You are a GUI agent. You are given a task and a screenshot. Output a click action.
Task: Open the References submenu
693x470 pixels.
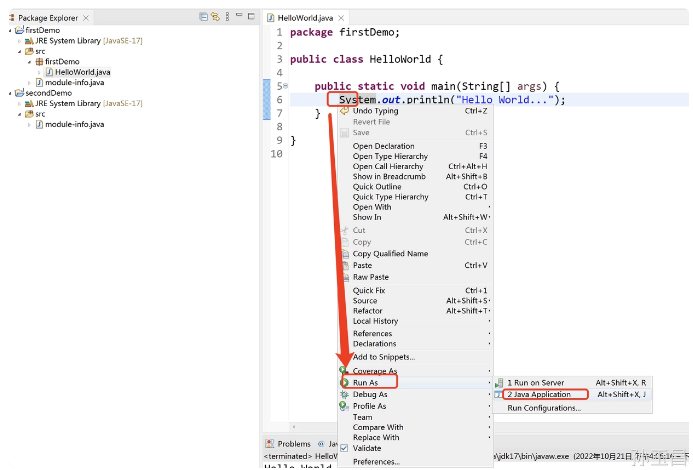pos(415,333)
